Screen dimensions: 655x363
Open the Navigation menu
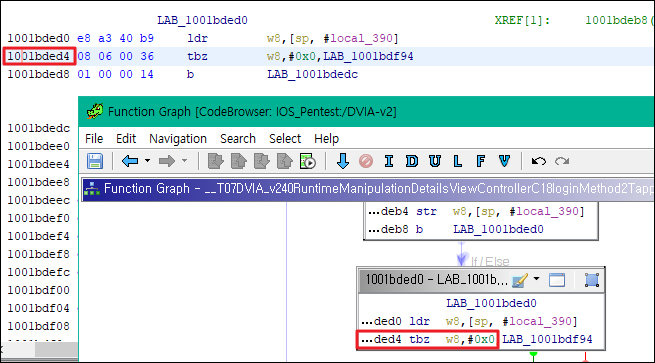pos(178,139)
